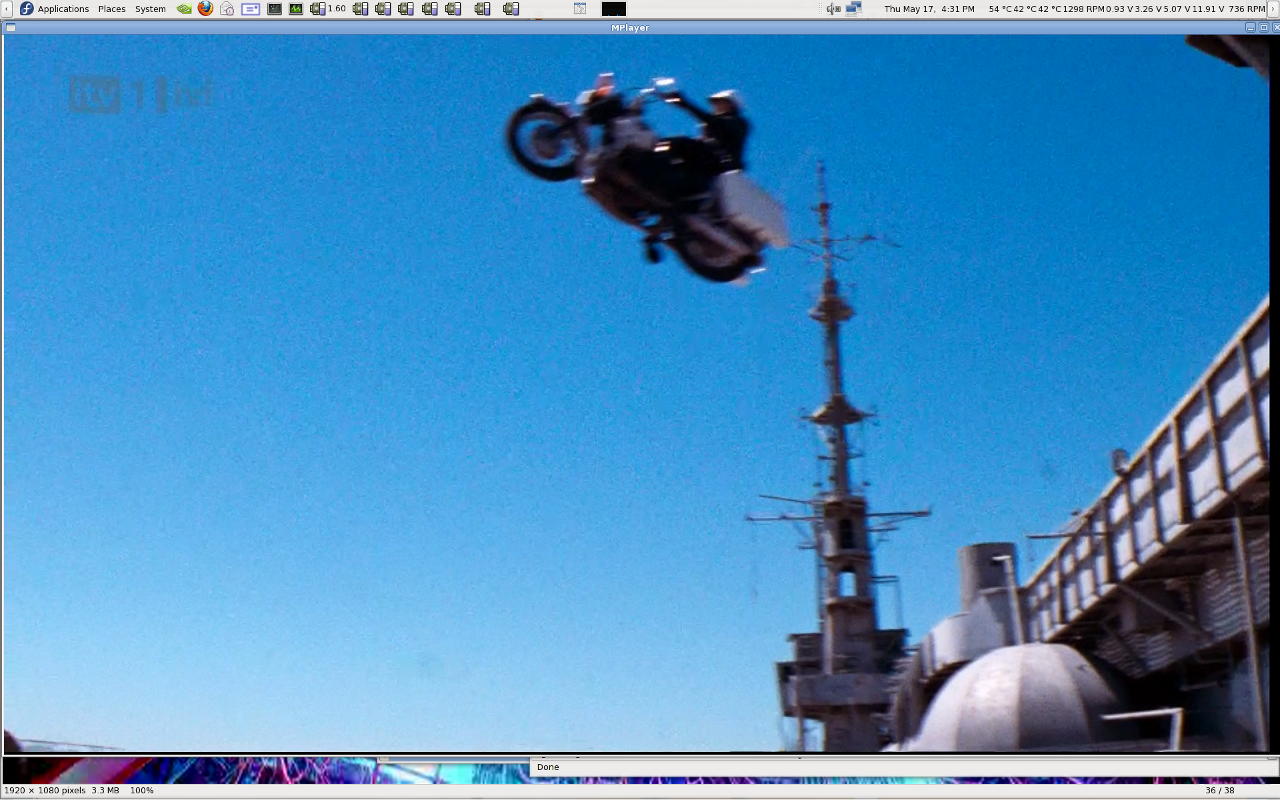Click the black window thumbnail in panel

[x=613, y=9]
